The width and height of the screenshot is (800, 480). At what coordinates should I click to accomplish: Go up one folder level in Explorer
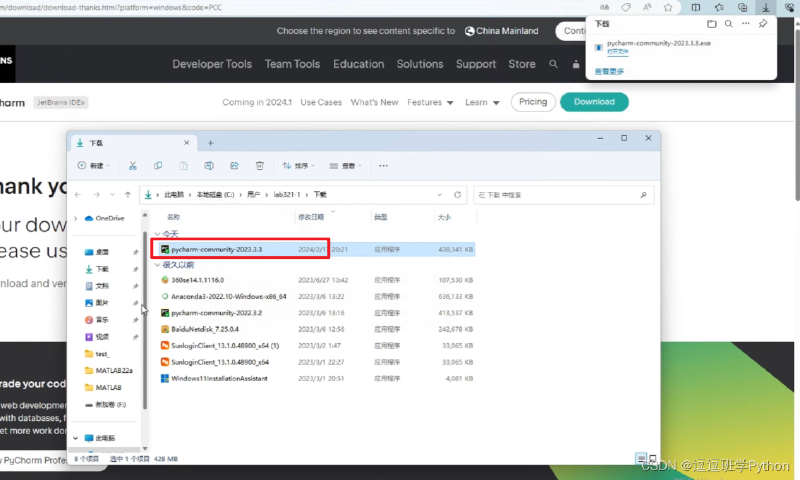coord(128,195)
